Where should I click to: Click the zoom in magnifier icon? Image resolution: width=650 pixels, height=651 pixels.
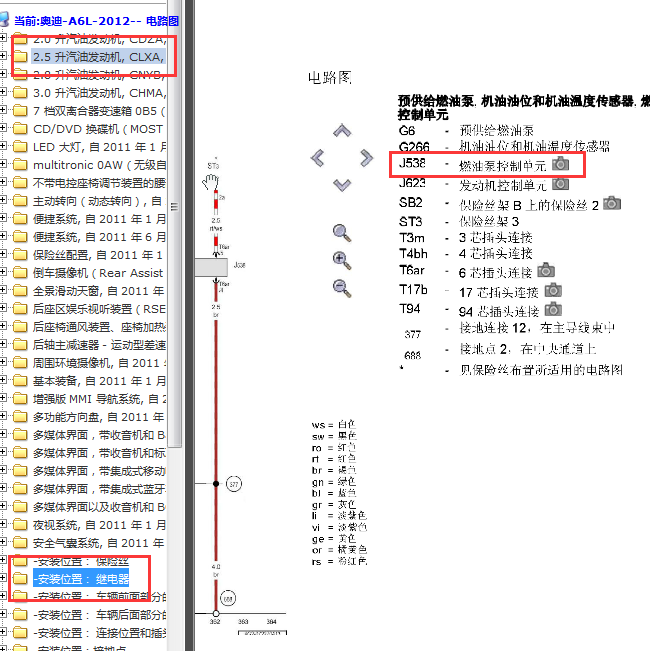[342, 261]
